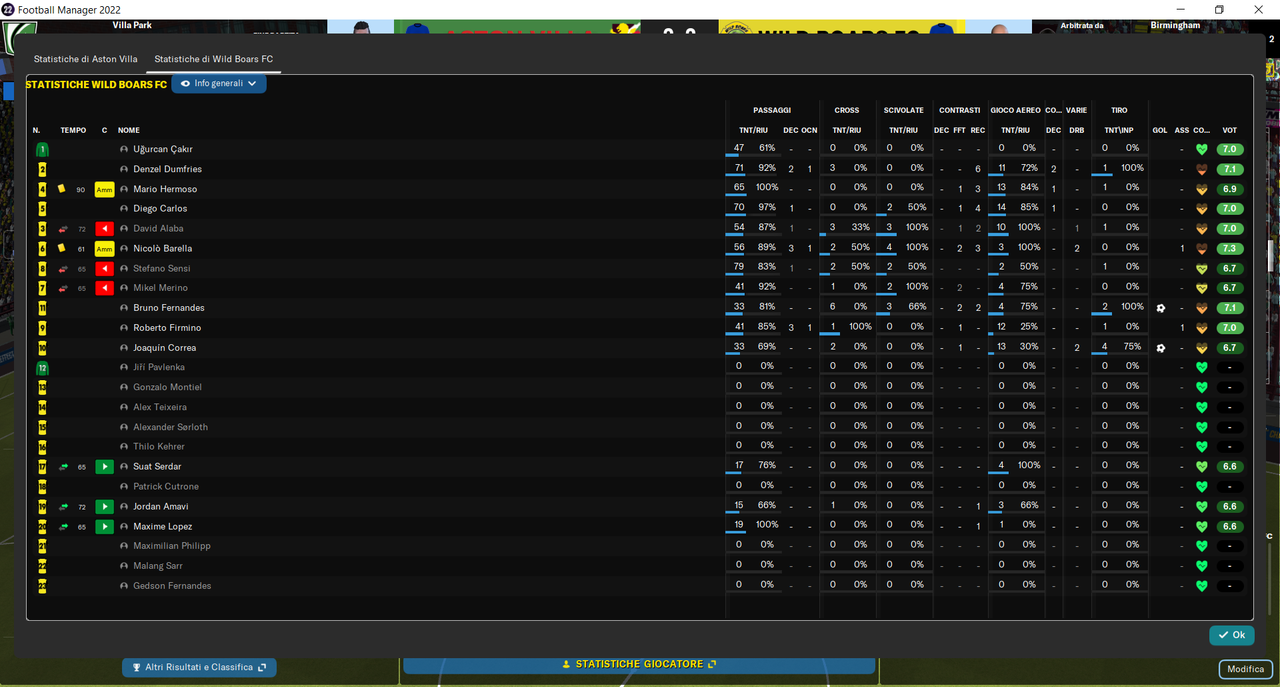Sort by NOME column header
Screen dimensions: 1280x687
[x=129, y=130]
